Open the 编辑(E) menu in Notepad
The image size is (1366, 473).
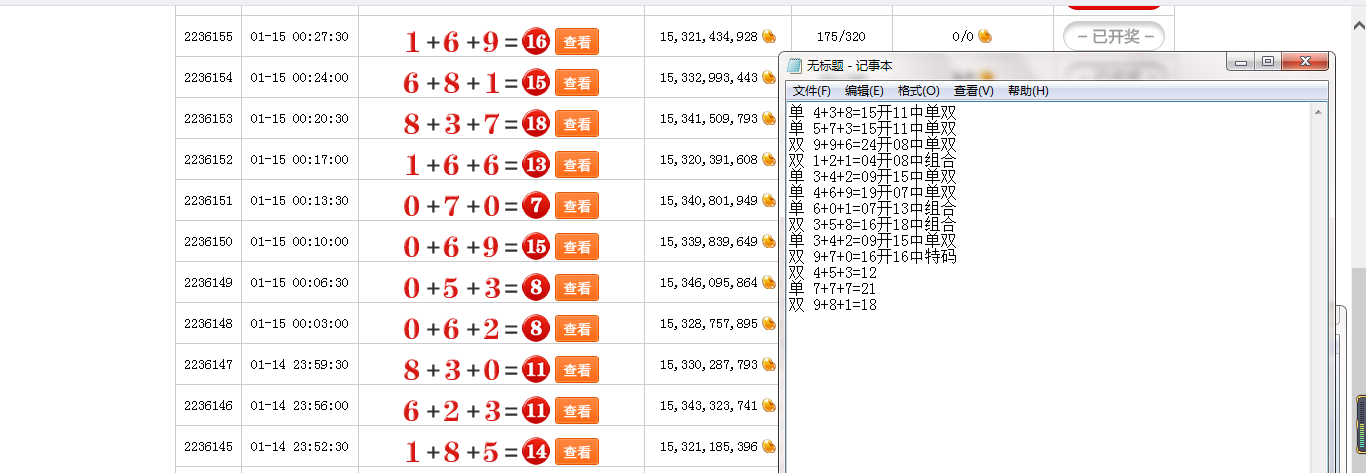click(x=864, y=91)
